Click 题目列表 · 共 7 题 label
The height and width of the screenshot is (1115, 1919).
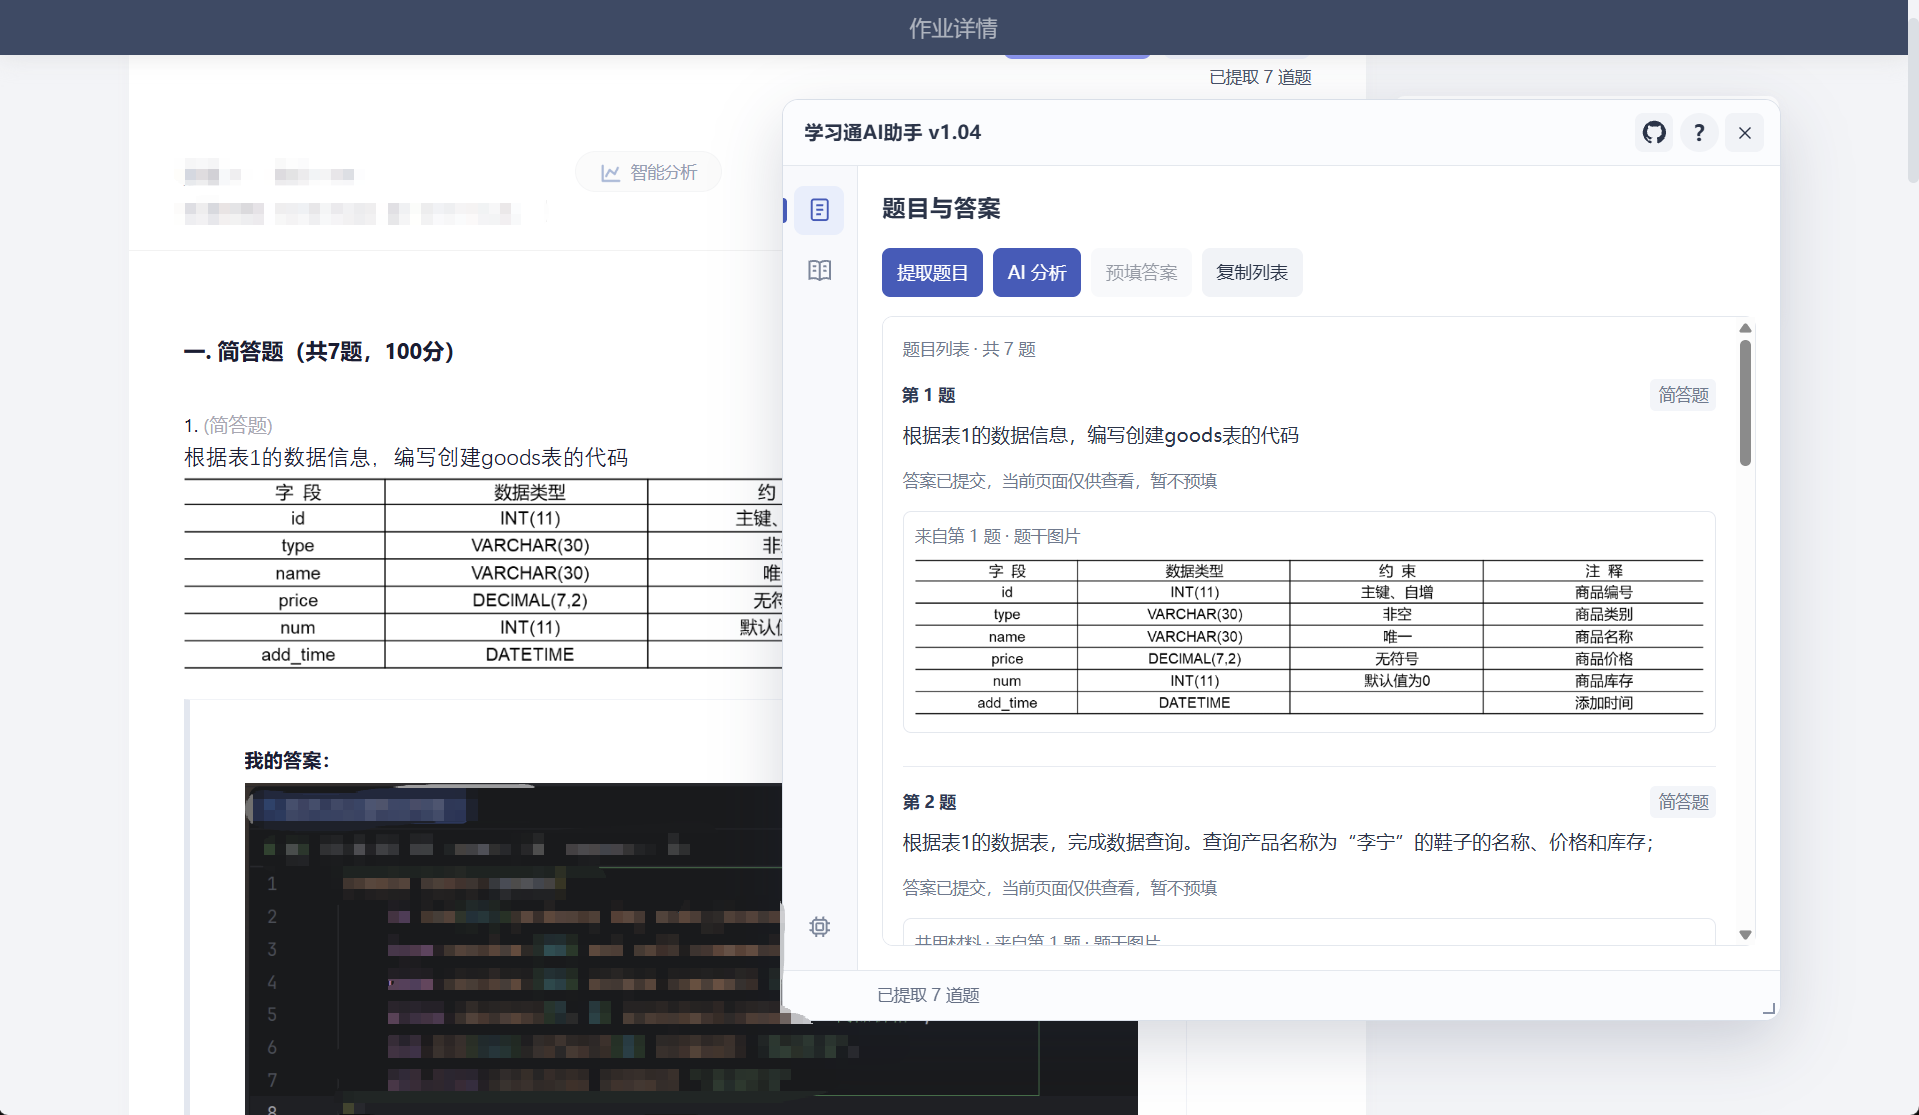point(969,349)
